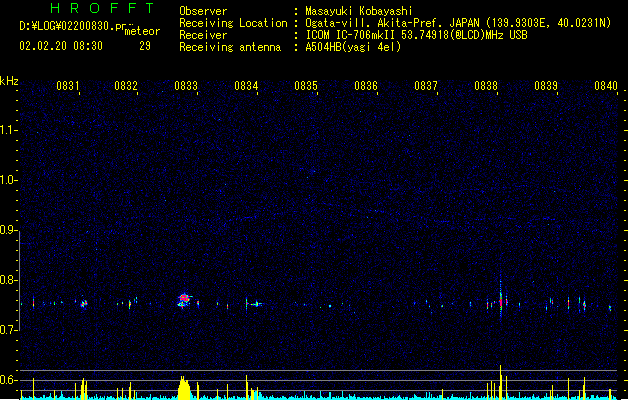Click the Receiving Location label
The height and width of the screenshot is (400, 629).
click(233, 23)
